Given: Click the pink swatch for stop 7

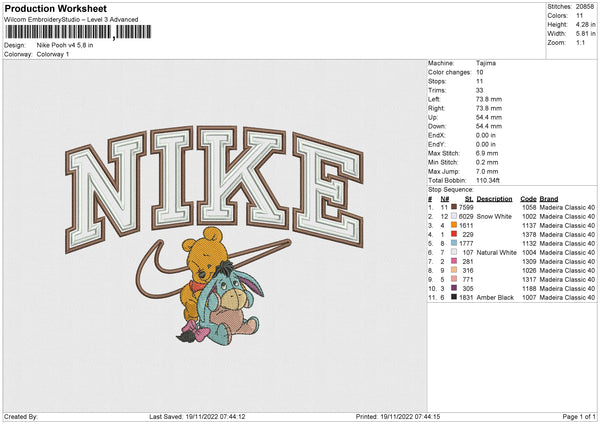Looking at the screenshot, I should coord(454,261).
